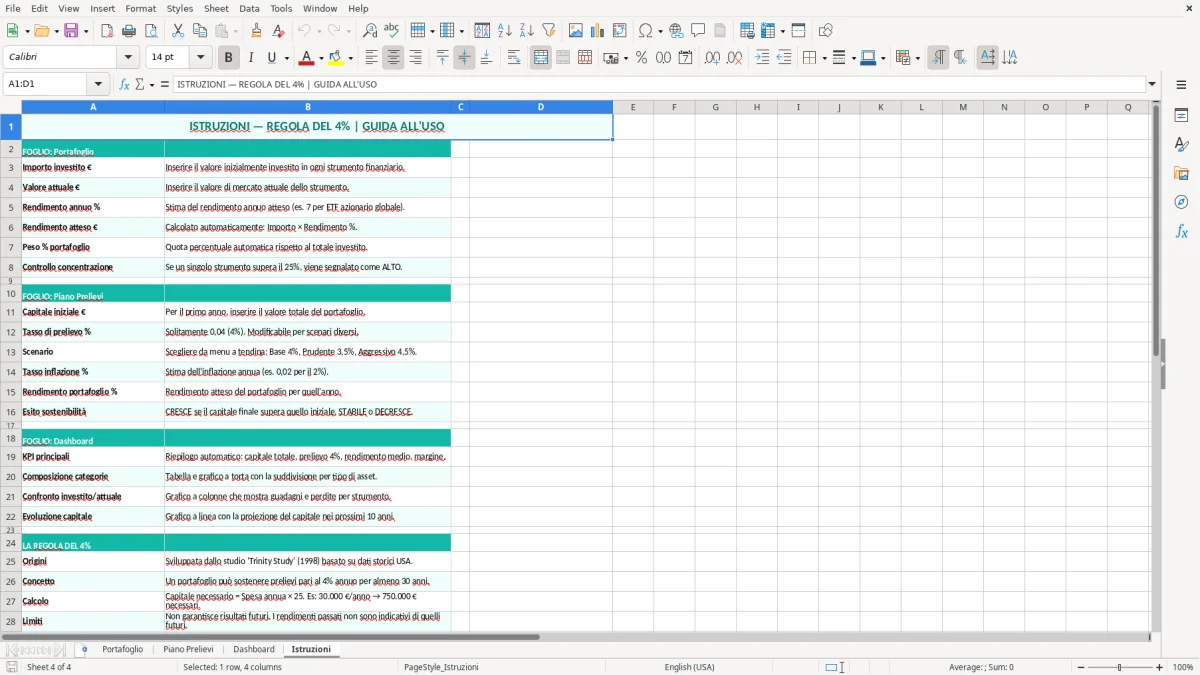This screenshot has height=675, width=1200.
Task: Insert a special character
Action: (x=645, y=31)
